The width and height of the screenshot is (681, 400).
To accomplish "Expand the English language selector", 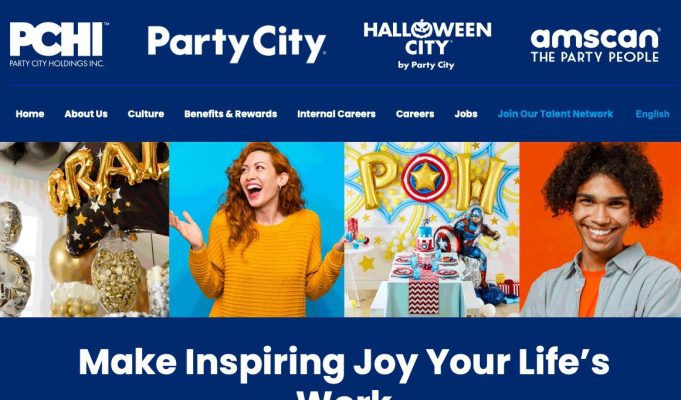I will pyautogui.click(x=652, y=114).
